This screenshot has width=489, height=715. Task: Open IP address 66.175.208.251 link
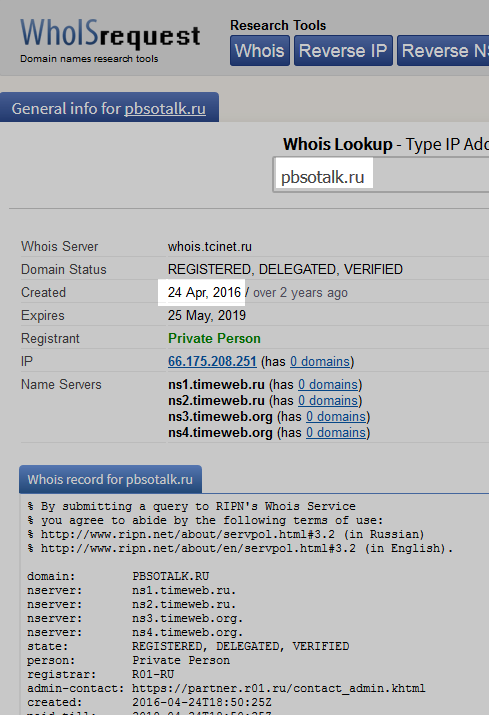point(212,361)
